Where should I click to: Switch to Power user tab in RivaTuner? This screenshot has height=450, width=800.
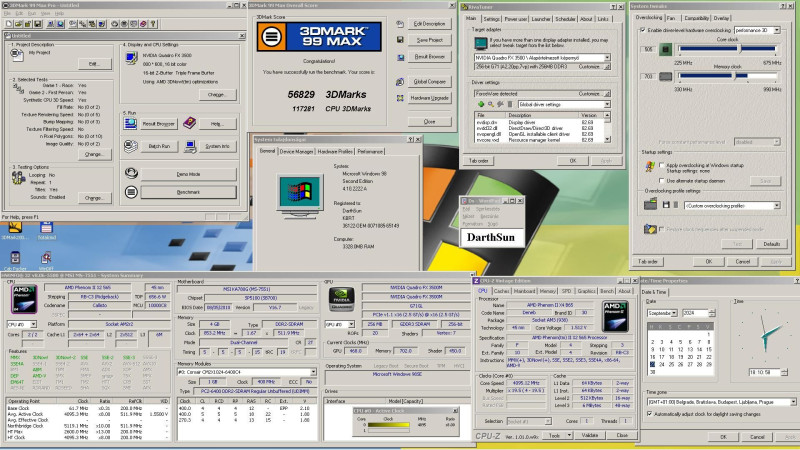pyautogui.click(x=515, y=19)
